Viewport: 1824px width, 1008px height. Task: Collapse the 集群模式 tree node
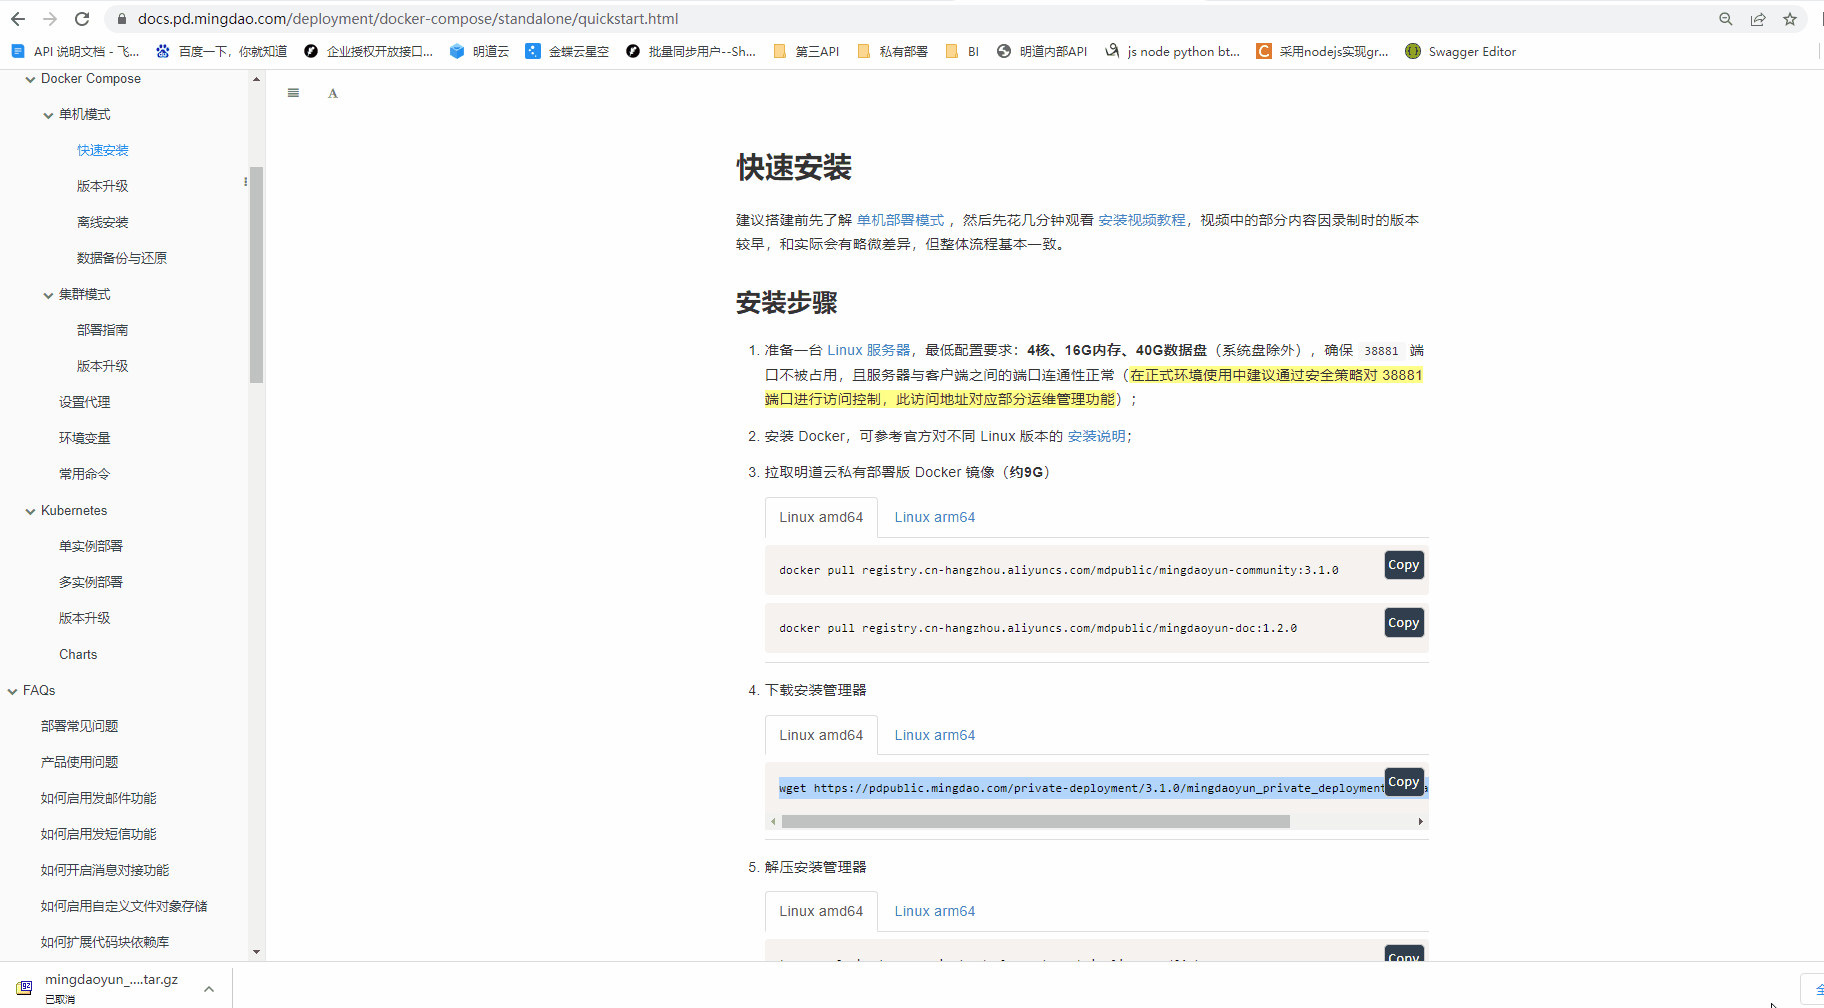coord(48,295)
